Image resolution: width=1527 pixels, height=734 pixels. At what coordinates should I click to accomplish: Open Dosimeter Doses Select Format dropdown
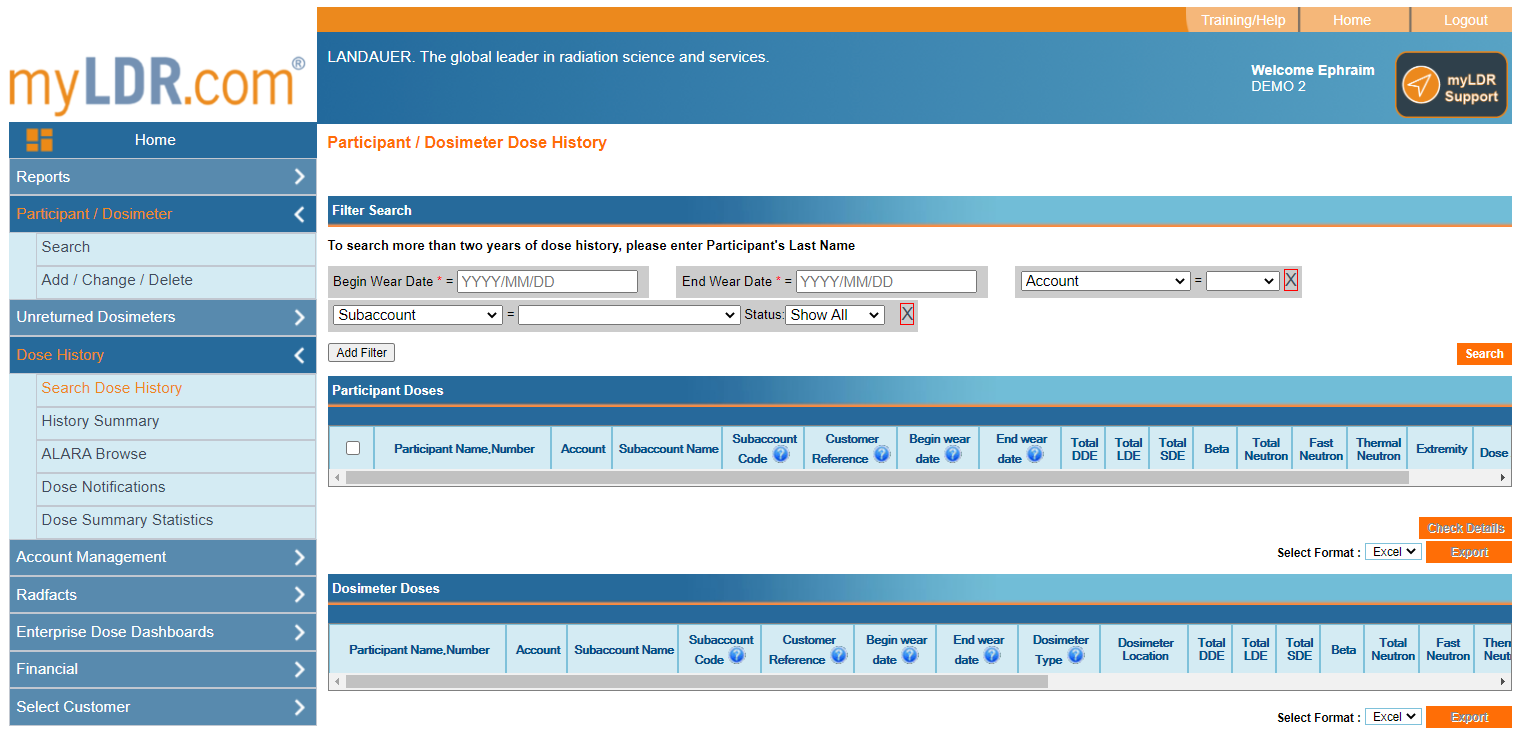(1393, 717)
